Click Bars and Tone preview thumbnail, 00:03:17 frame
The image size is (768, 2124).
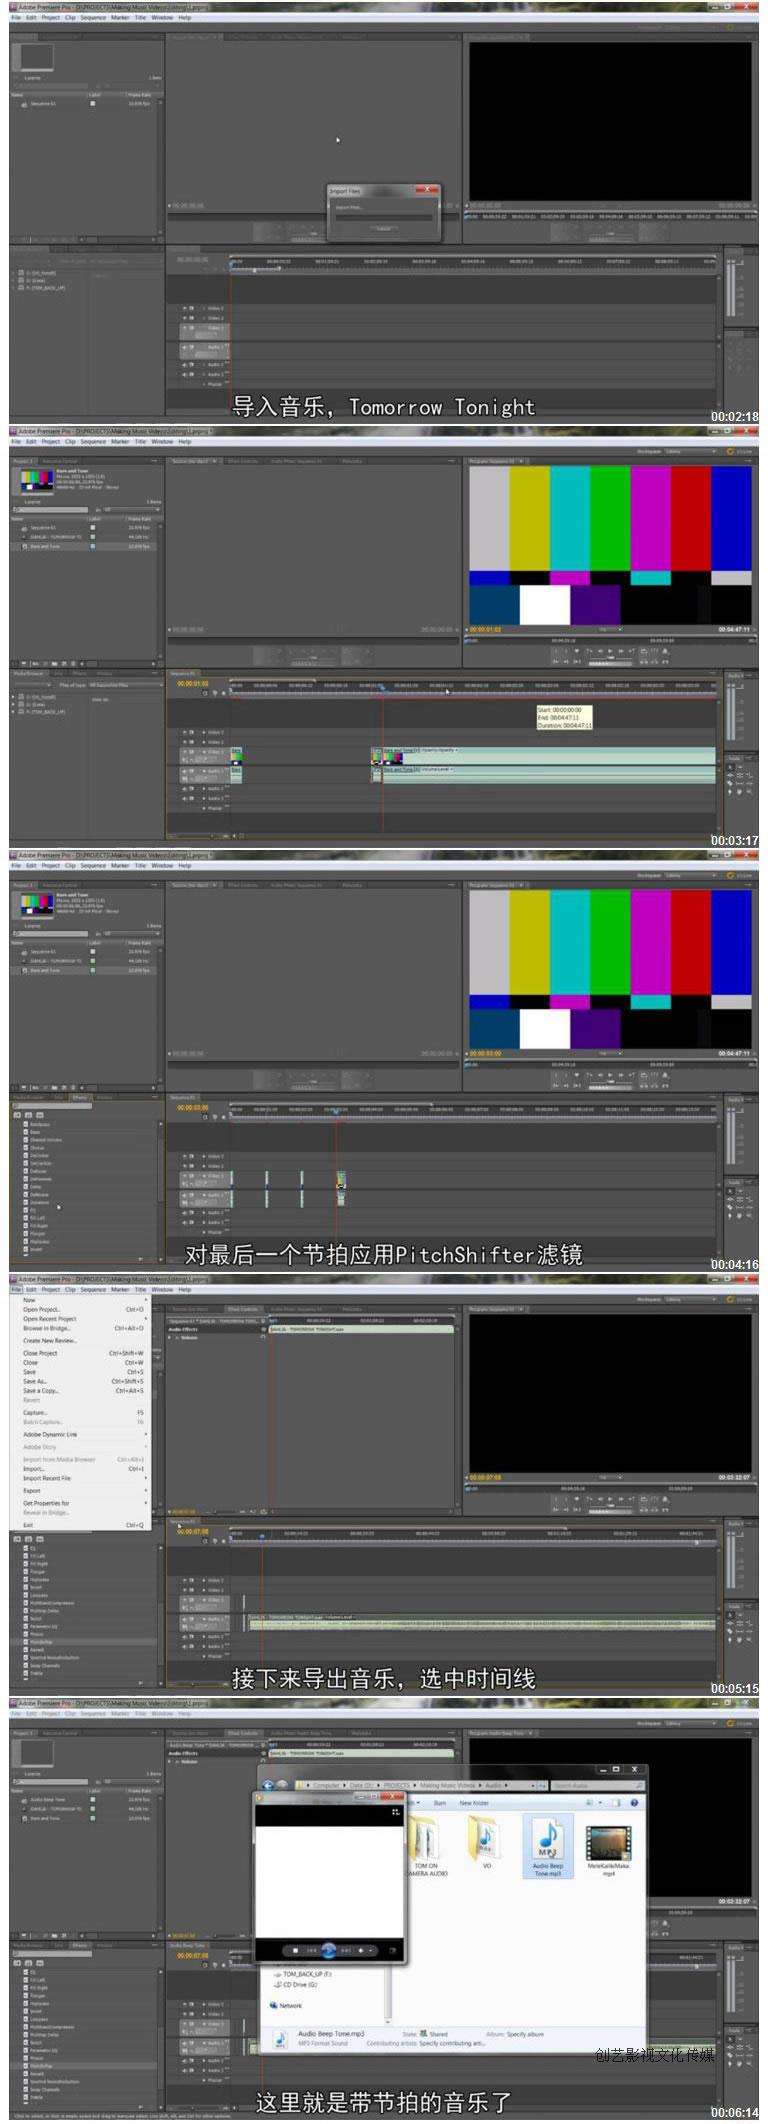pyautogui.click(x=37, y=481)
